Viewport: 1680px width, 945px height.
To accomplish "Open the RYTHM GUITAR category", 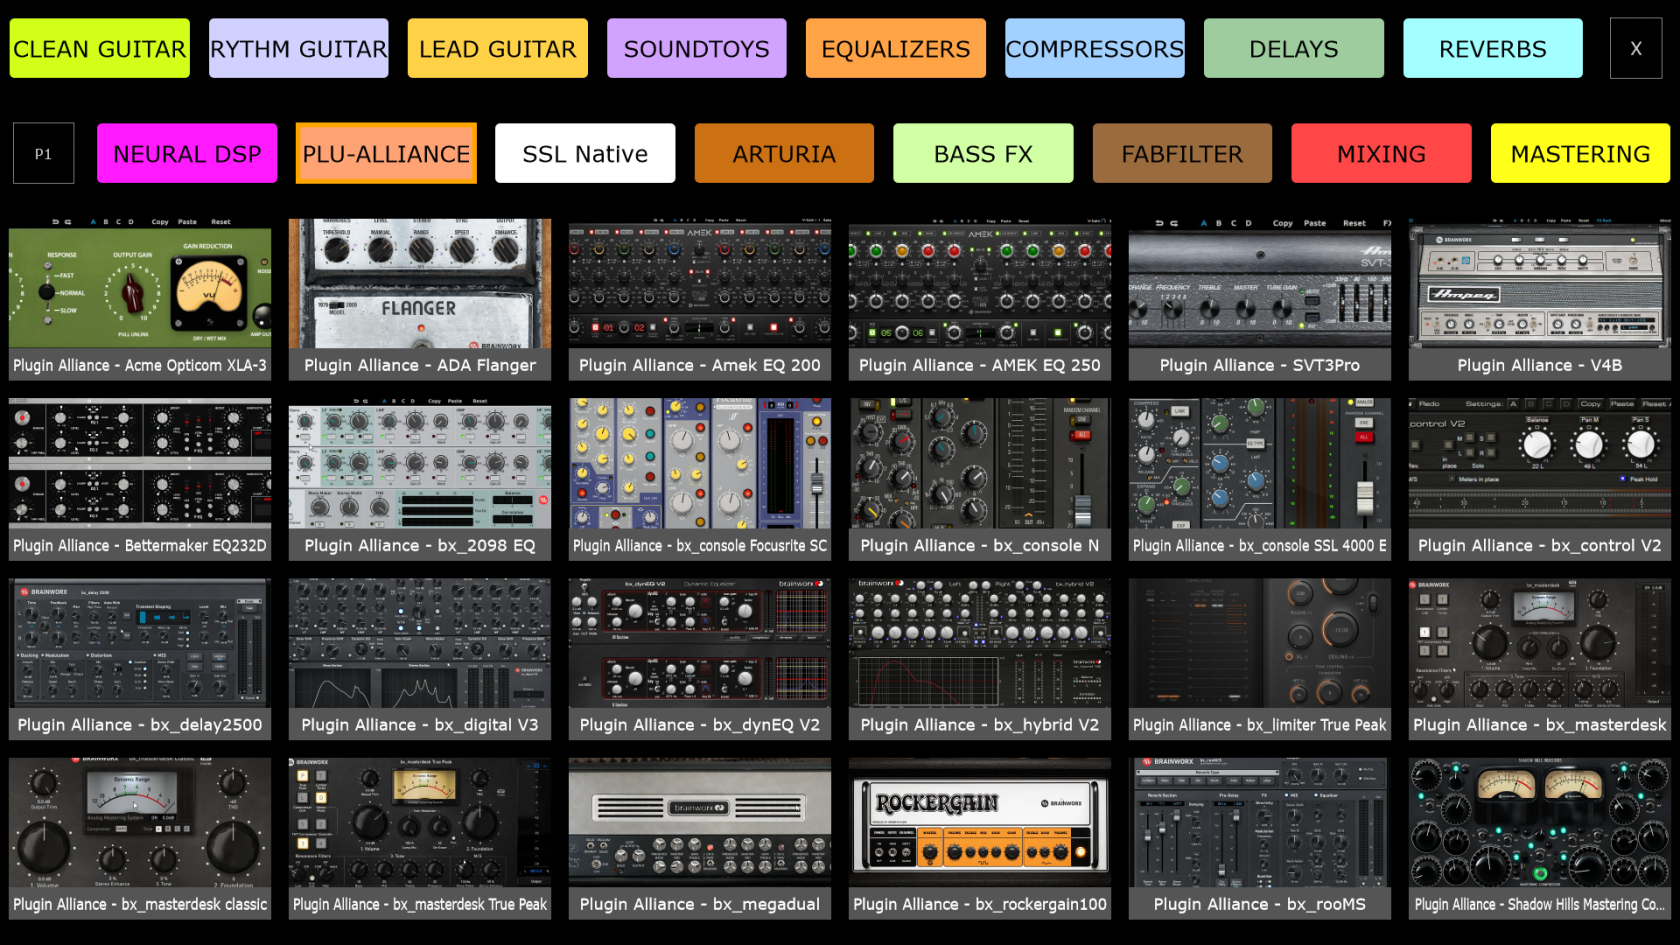I will click(x=299, y=48).
